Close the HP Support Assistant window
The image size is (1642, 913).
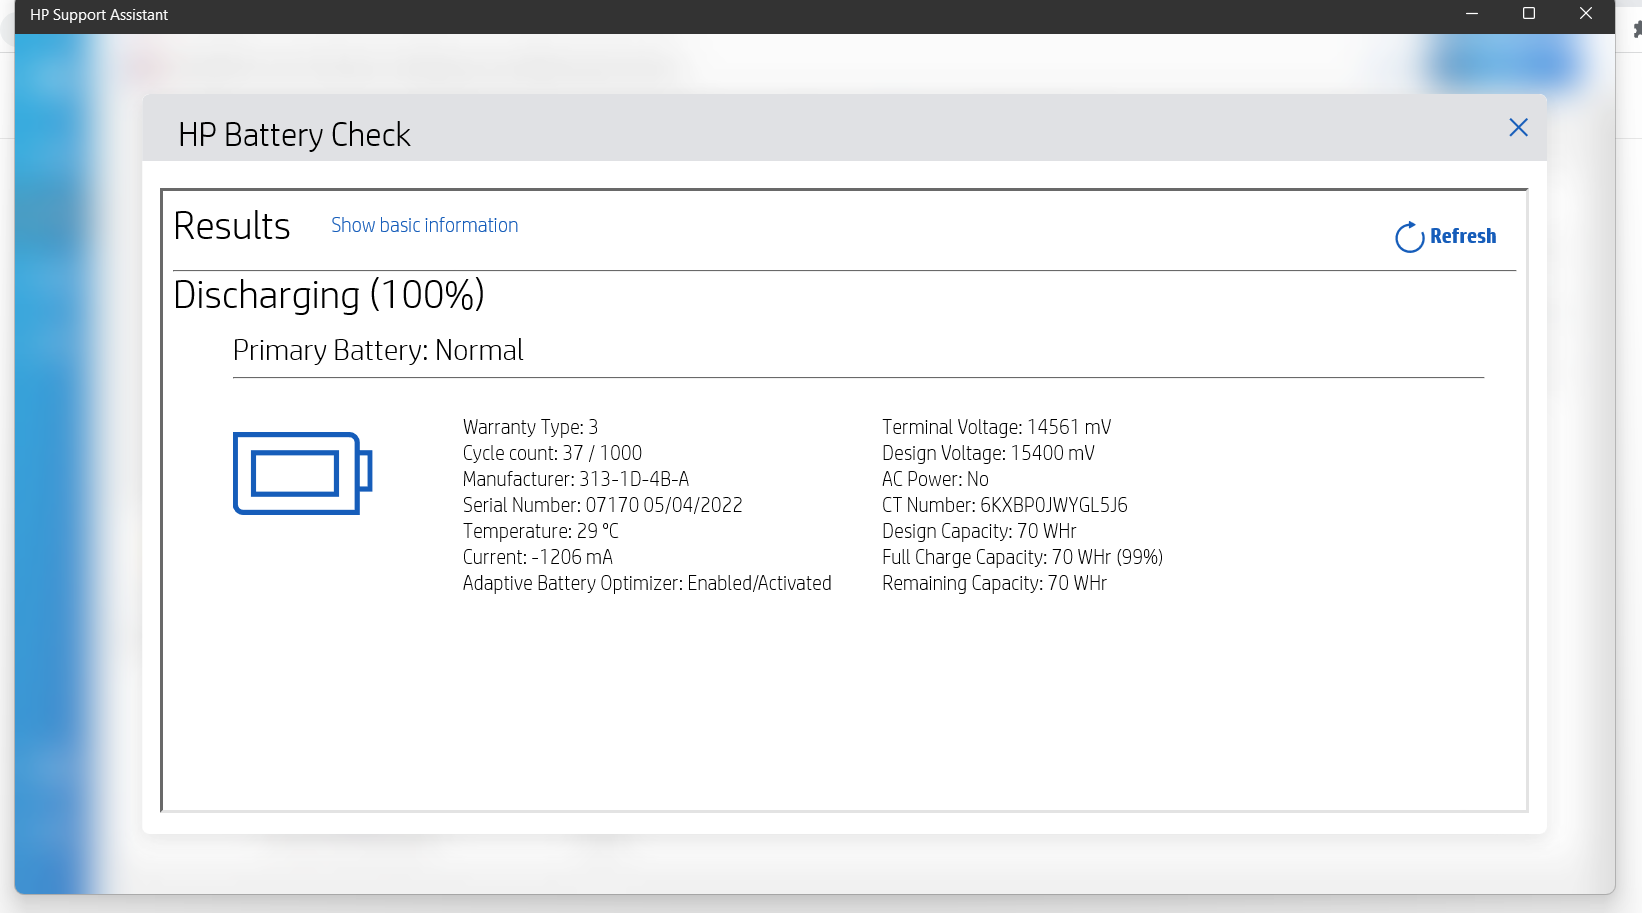1586,14
